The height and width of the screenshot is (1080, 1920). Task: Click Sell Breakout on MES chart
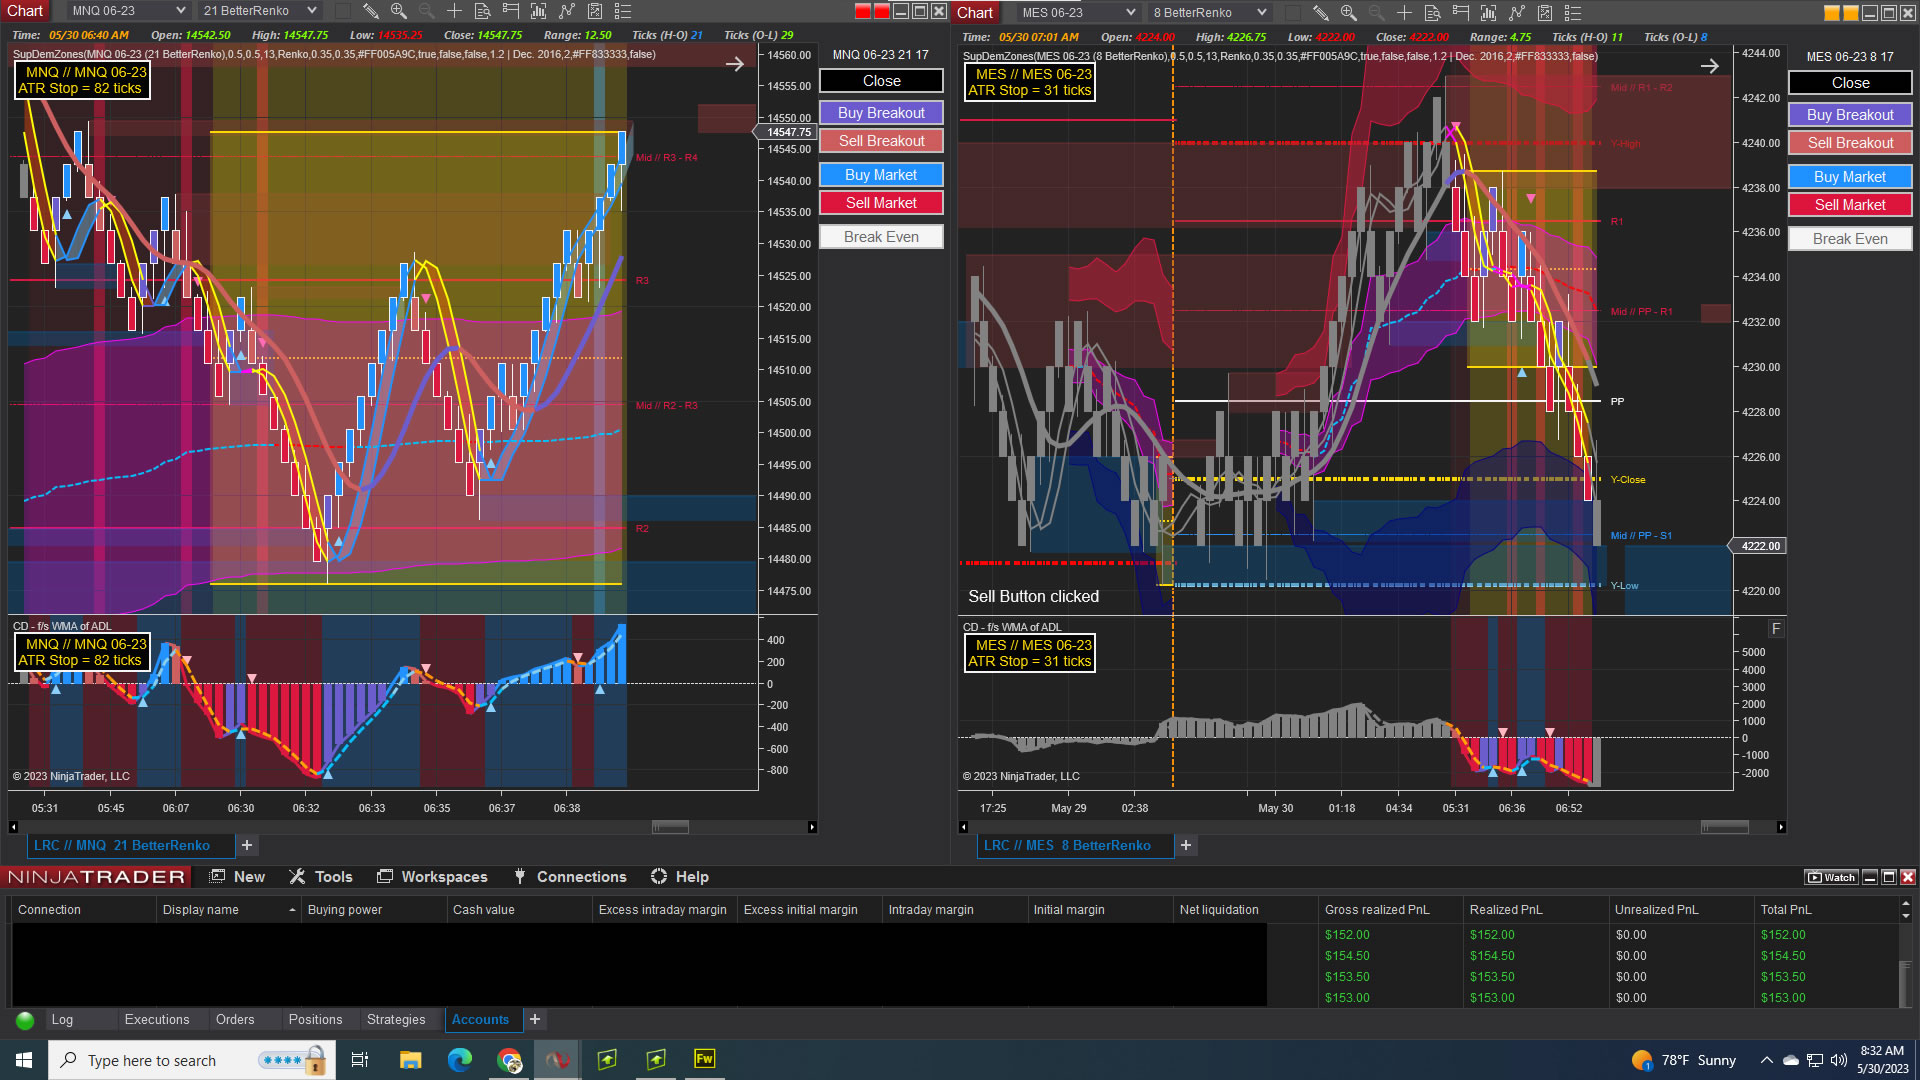[1850, 143]
